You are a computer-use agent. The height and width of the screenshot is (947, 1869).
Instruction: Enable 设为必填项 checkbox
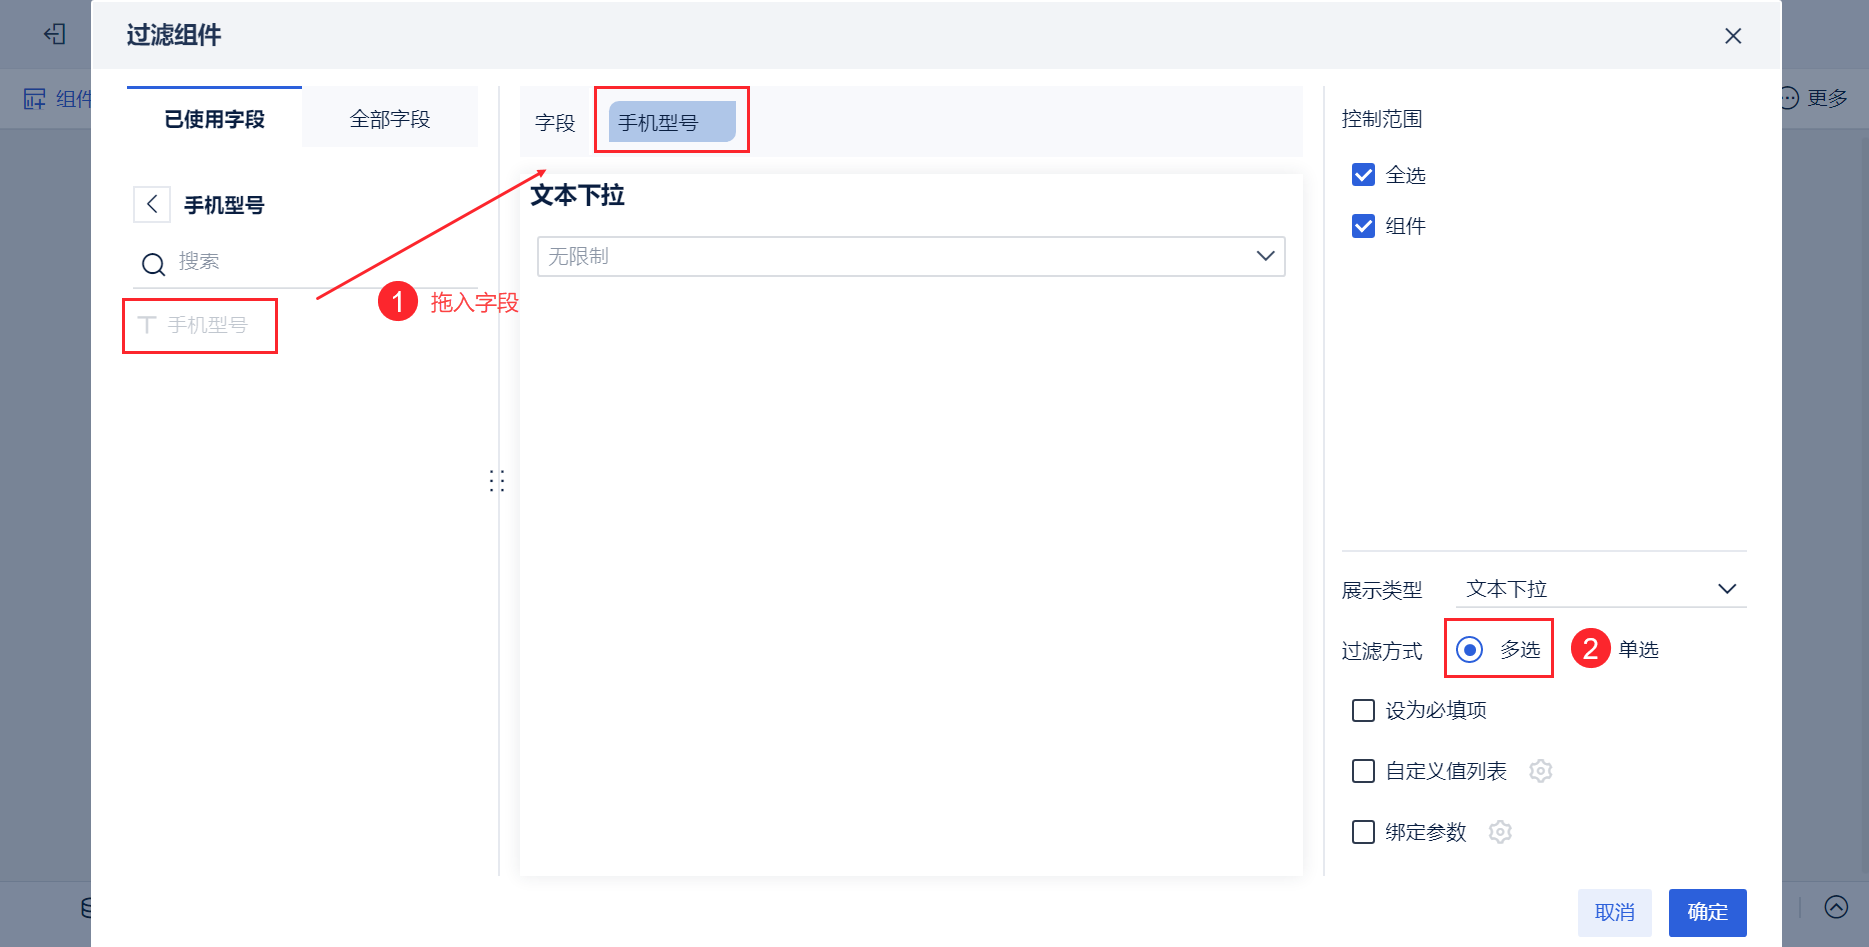(x=1363, y=710)
